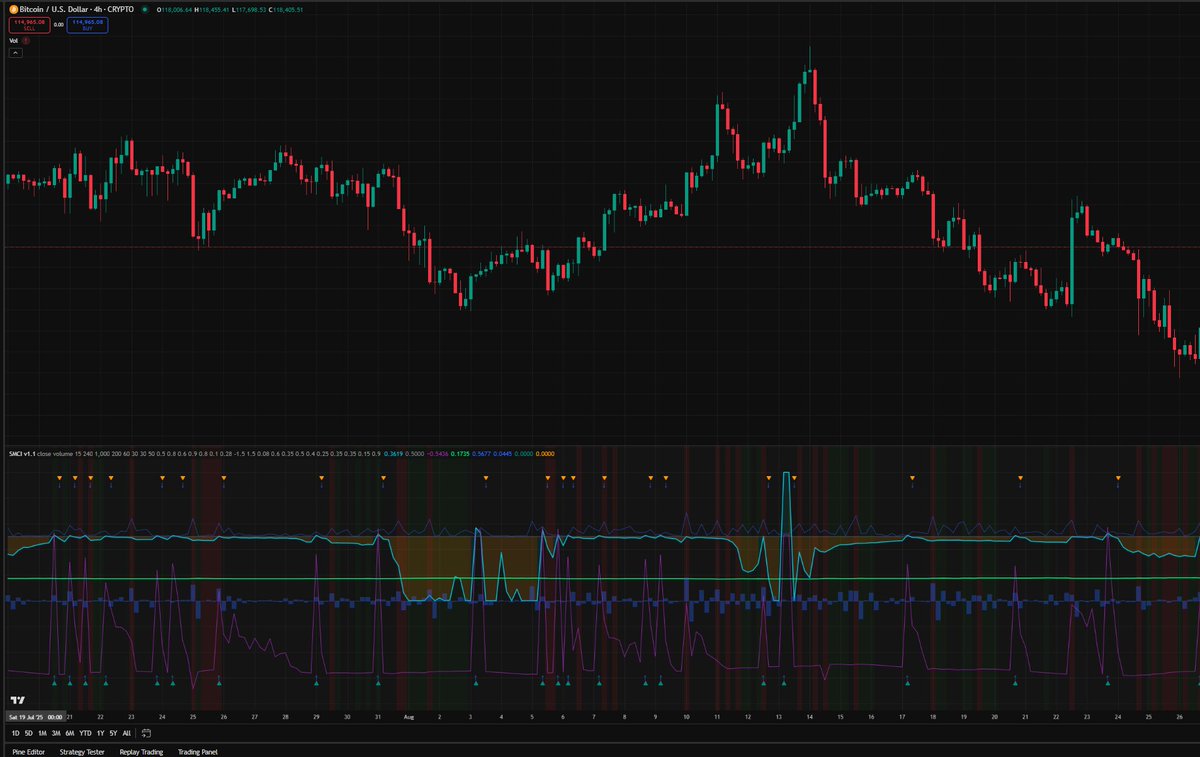Image resolution: width=1200 pixels, height=757 pixels.
Task: Select the YTD time range
Action: pos(85,733)
